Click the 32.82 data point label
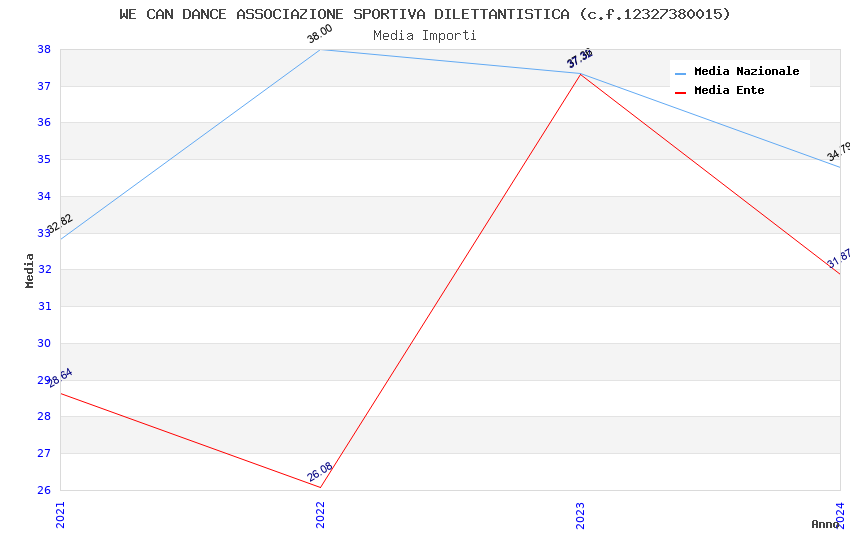The width and height of the screenshot is (850, 550). click(59, 223)
